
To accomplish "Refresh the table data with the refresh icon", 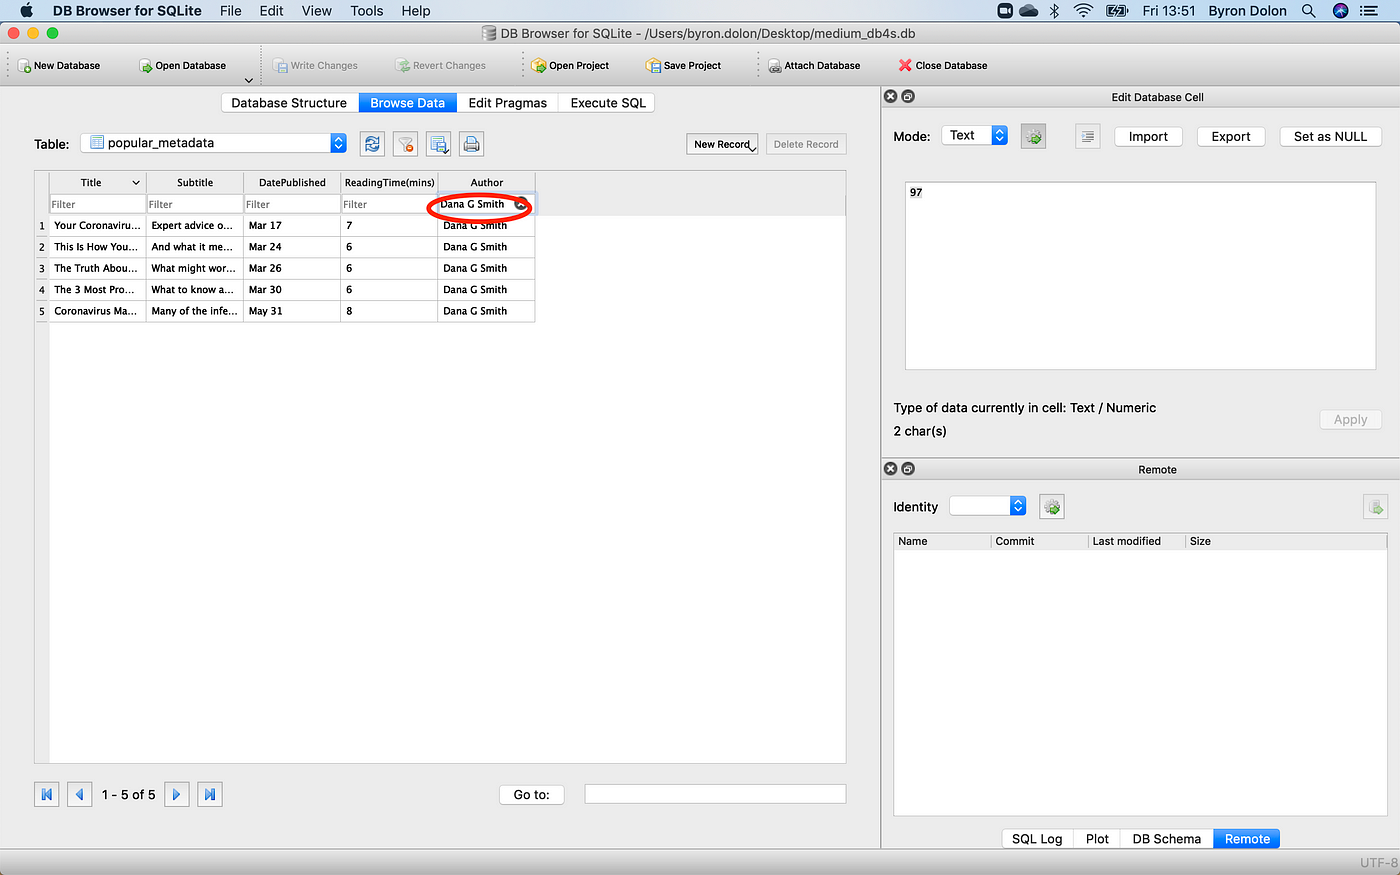I will coord(372,144).
